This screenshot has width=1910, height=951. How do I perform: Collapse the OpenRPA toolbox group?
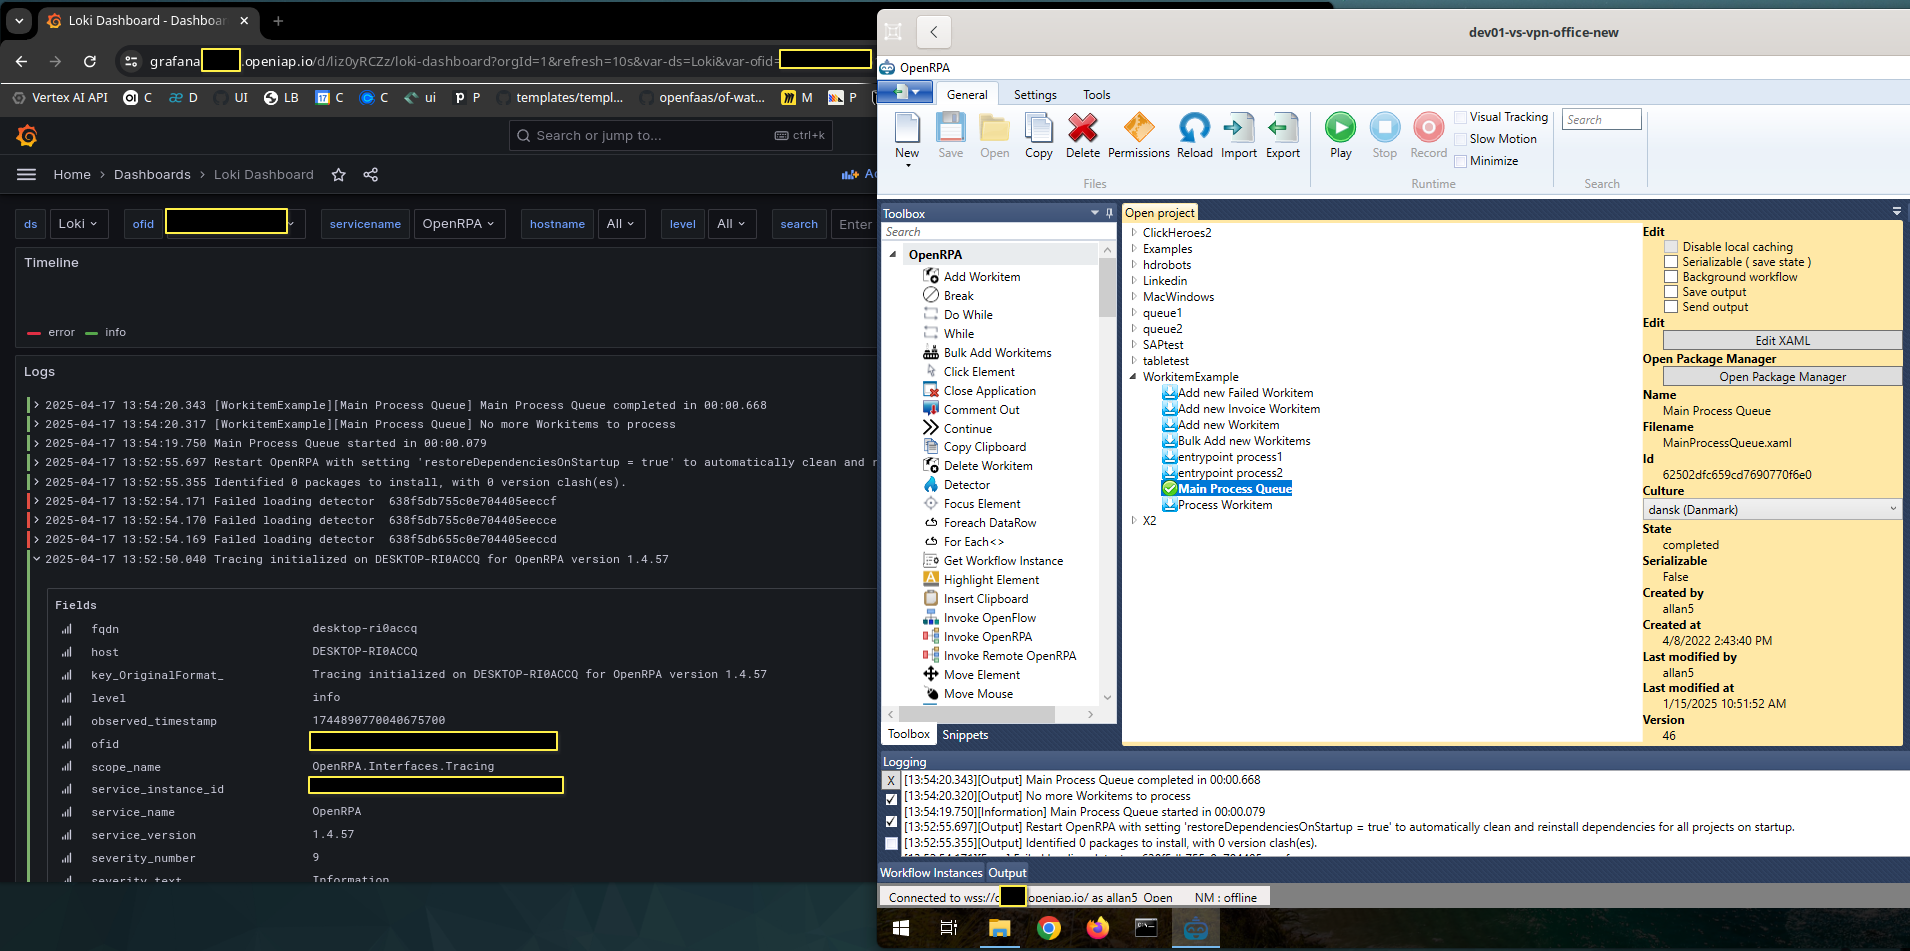point(893,255)
